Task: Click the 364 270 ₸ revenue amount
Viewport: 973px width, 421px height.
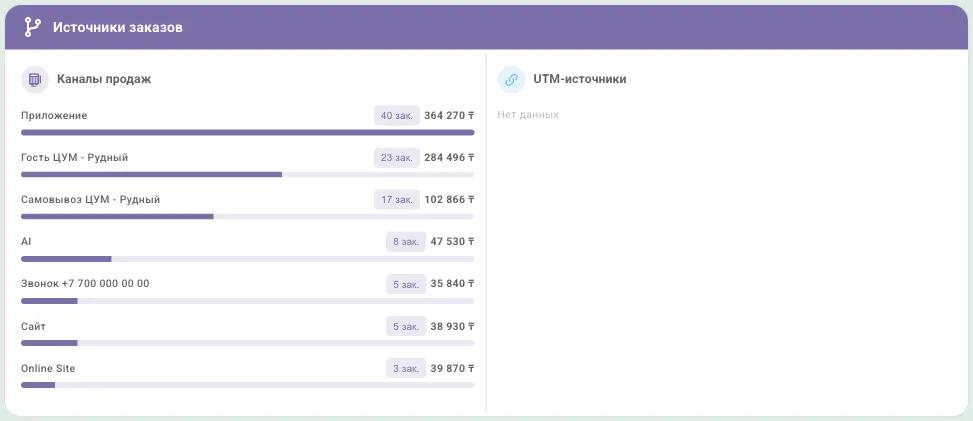Action: [449, 115]
